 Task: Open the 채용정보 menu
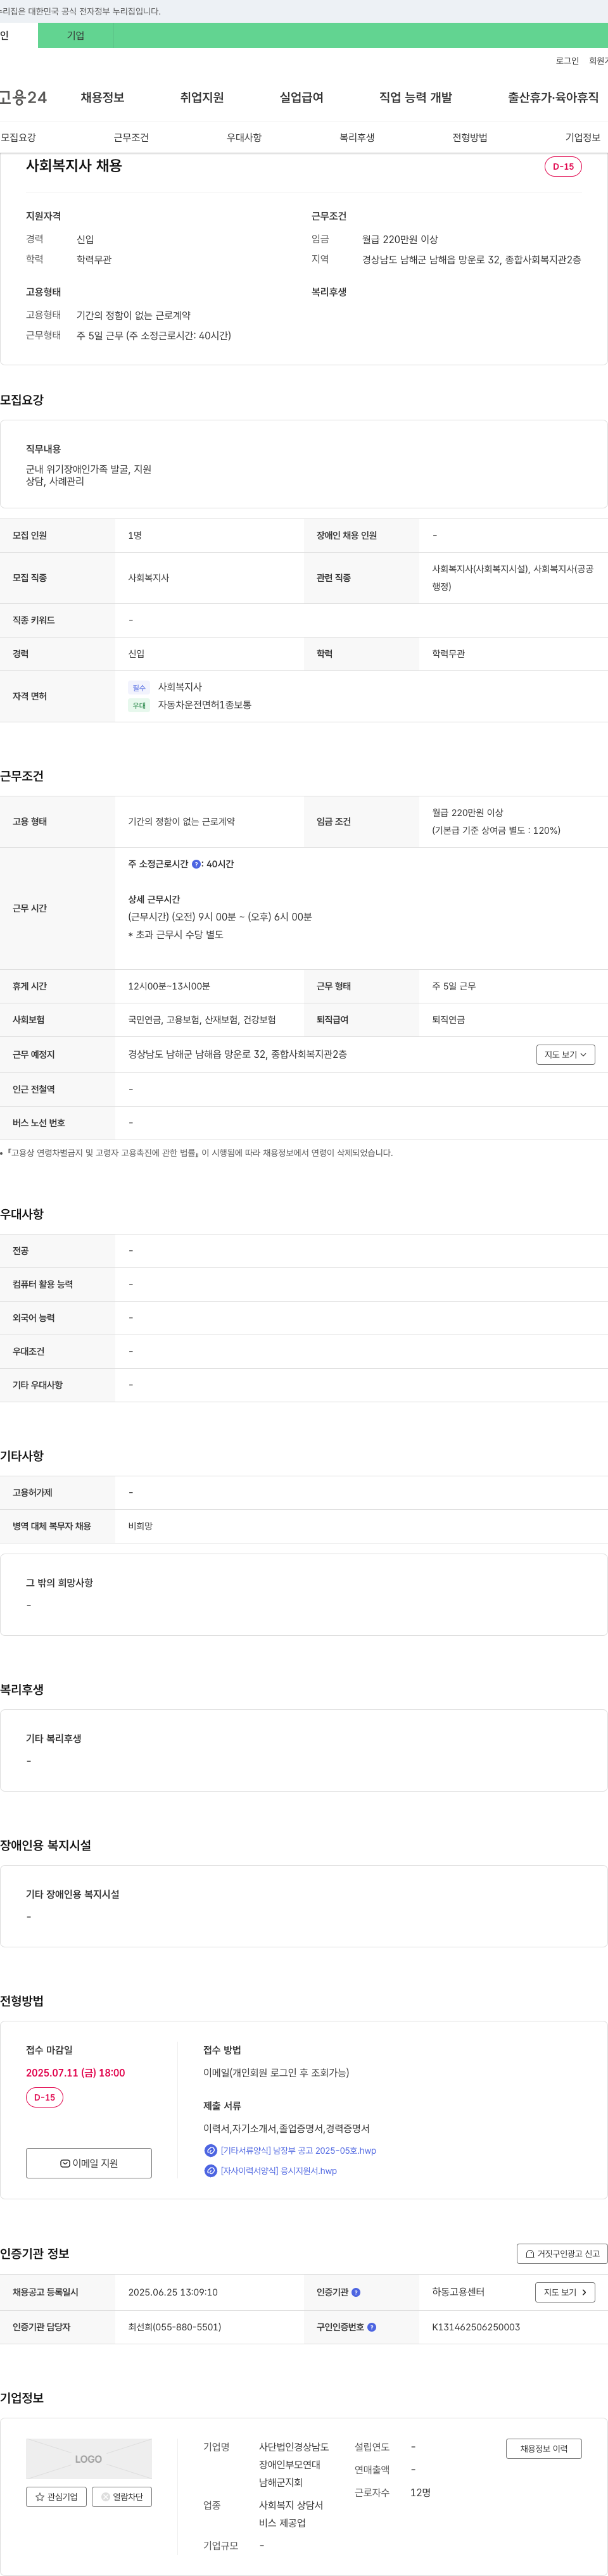pyautogui.click(x=102, y=97)
